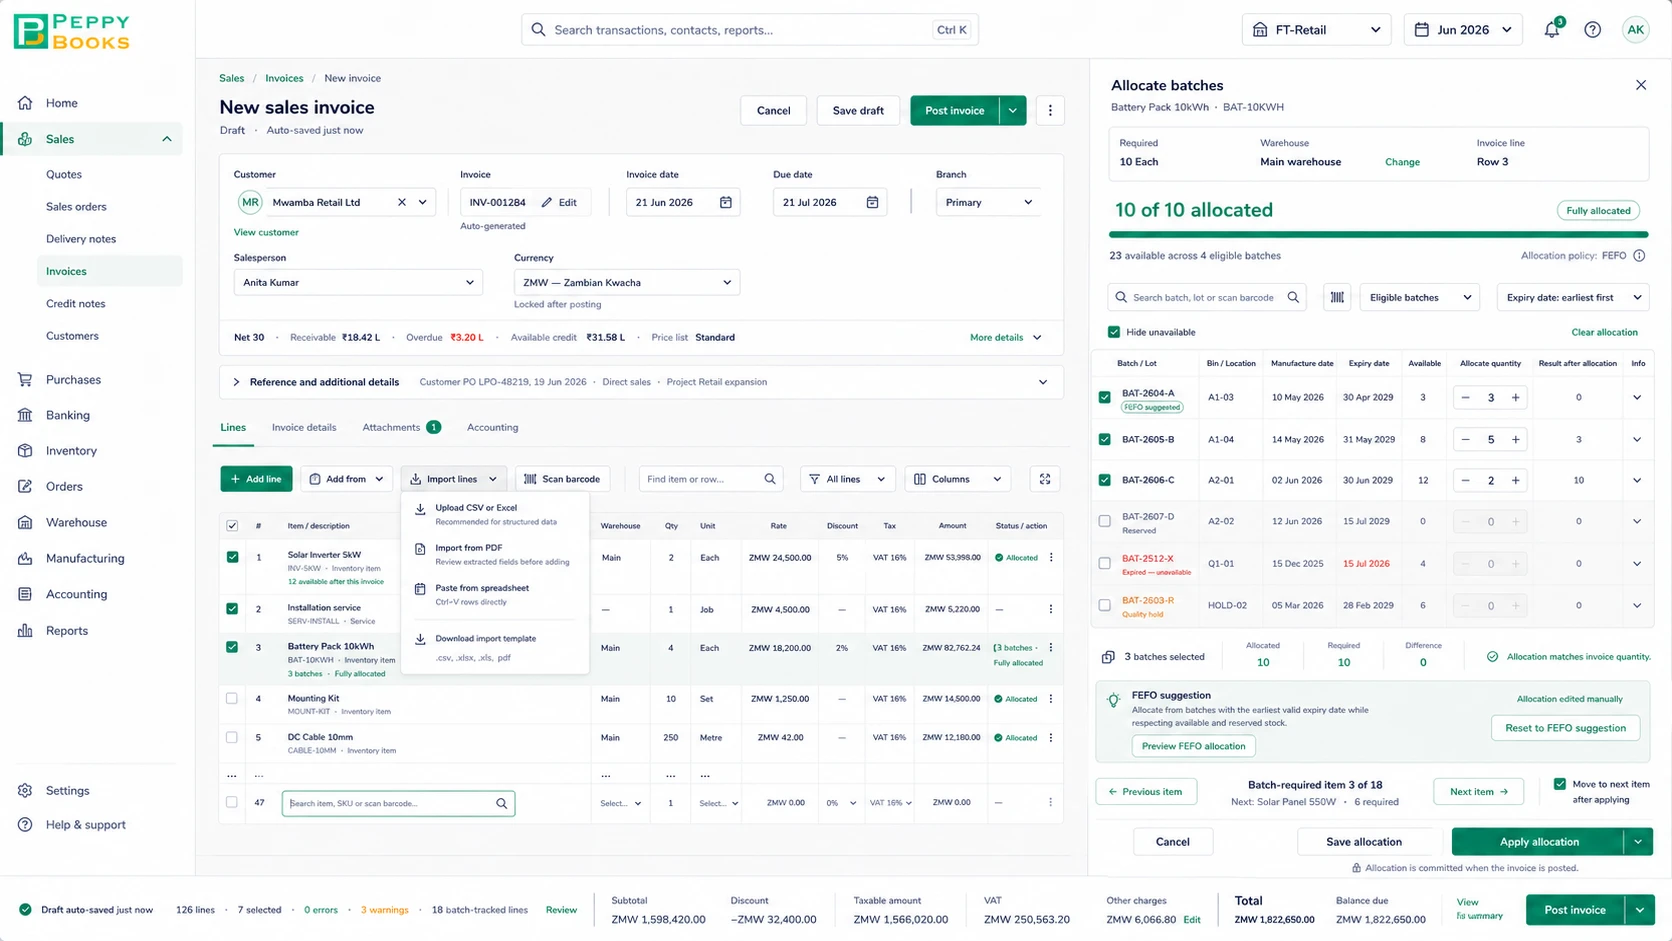Viewport: 1672px width, 941px height.
Task: Click the FEFO allocation policy info icon
Action: (x=1639, y=256)
